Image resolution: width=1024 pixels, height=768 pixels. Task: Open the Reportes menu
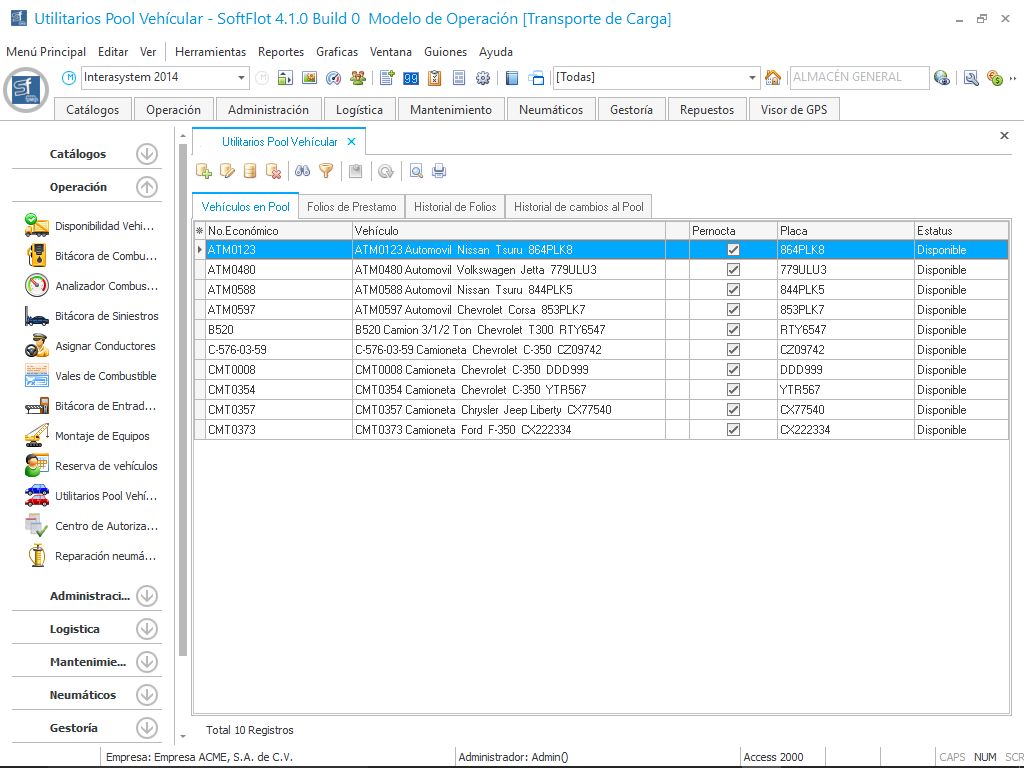coord(280,52)
